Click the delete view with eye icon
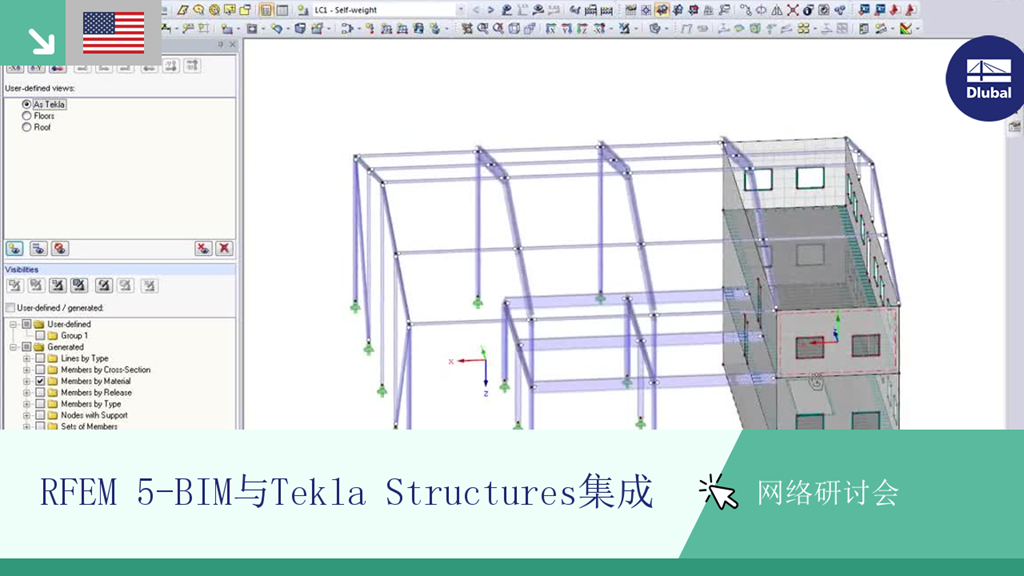This screenshot has width=1024, height=576. pos(203,248)
